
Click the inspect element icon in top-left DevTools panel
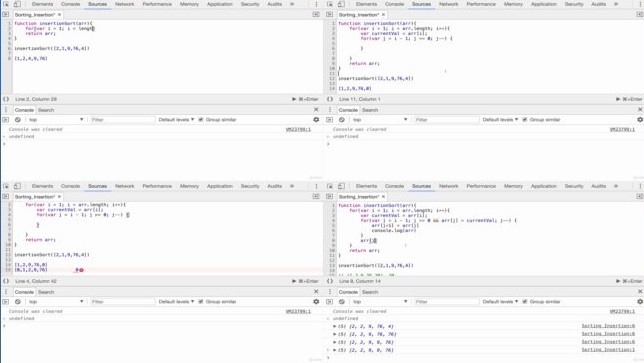click(6, 4)
